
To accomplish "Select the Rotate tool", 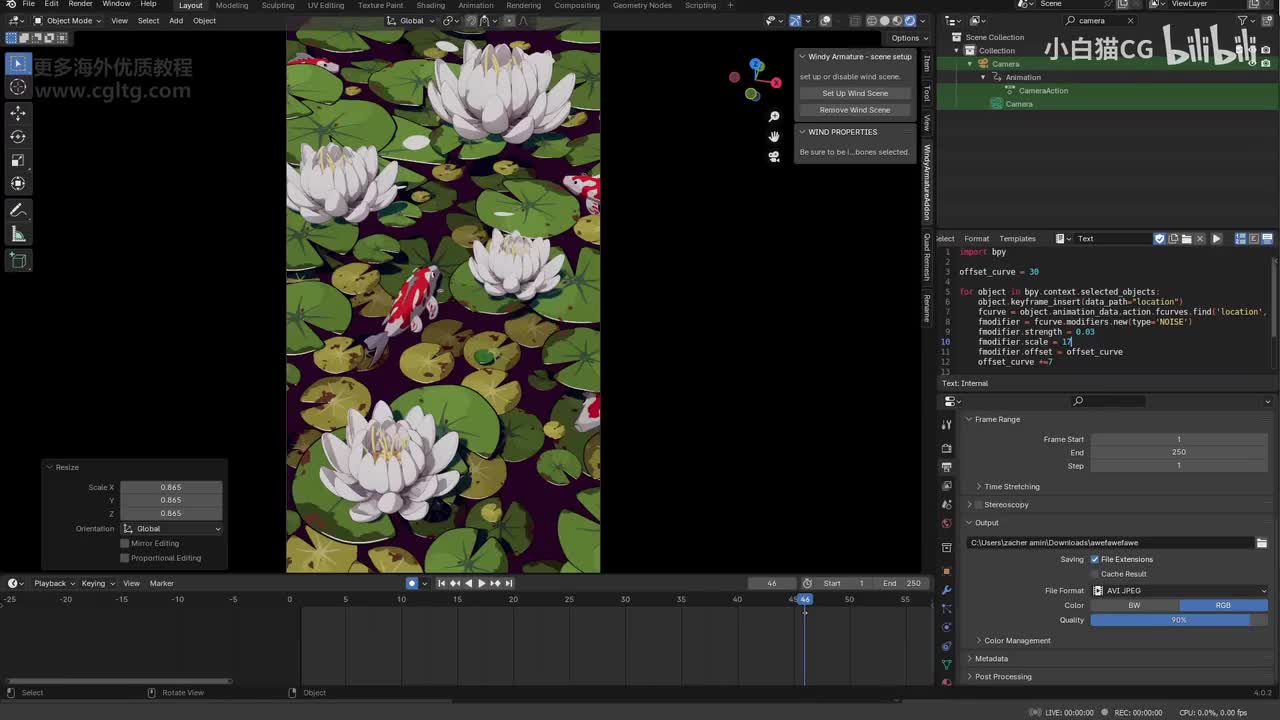I will point(18,137).
